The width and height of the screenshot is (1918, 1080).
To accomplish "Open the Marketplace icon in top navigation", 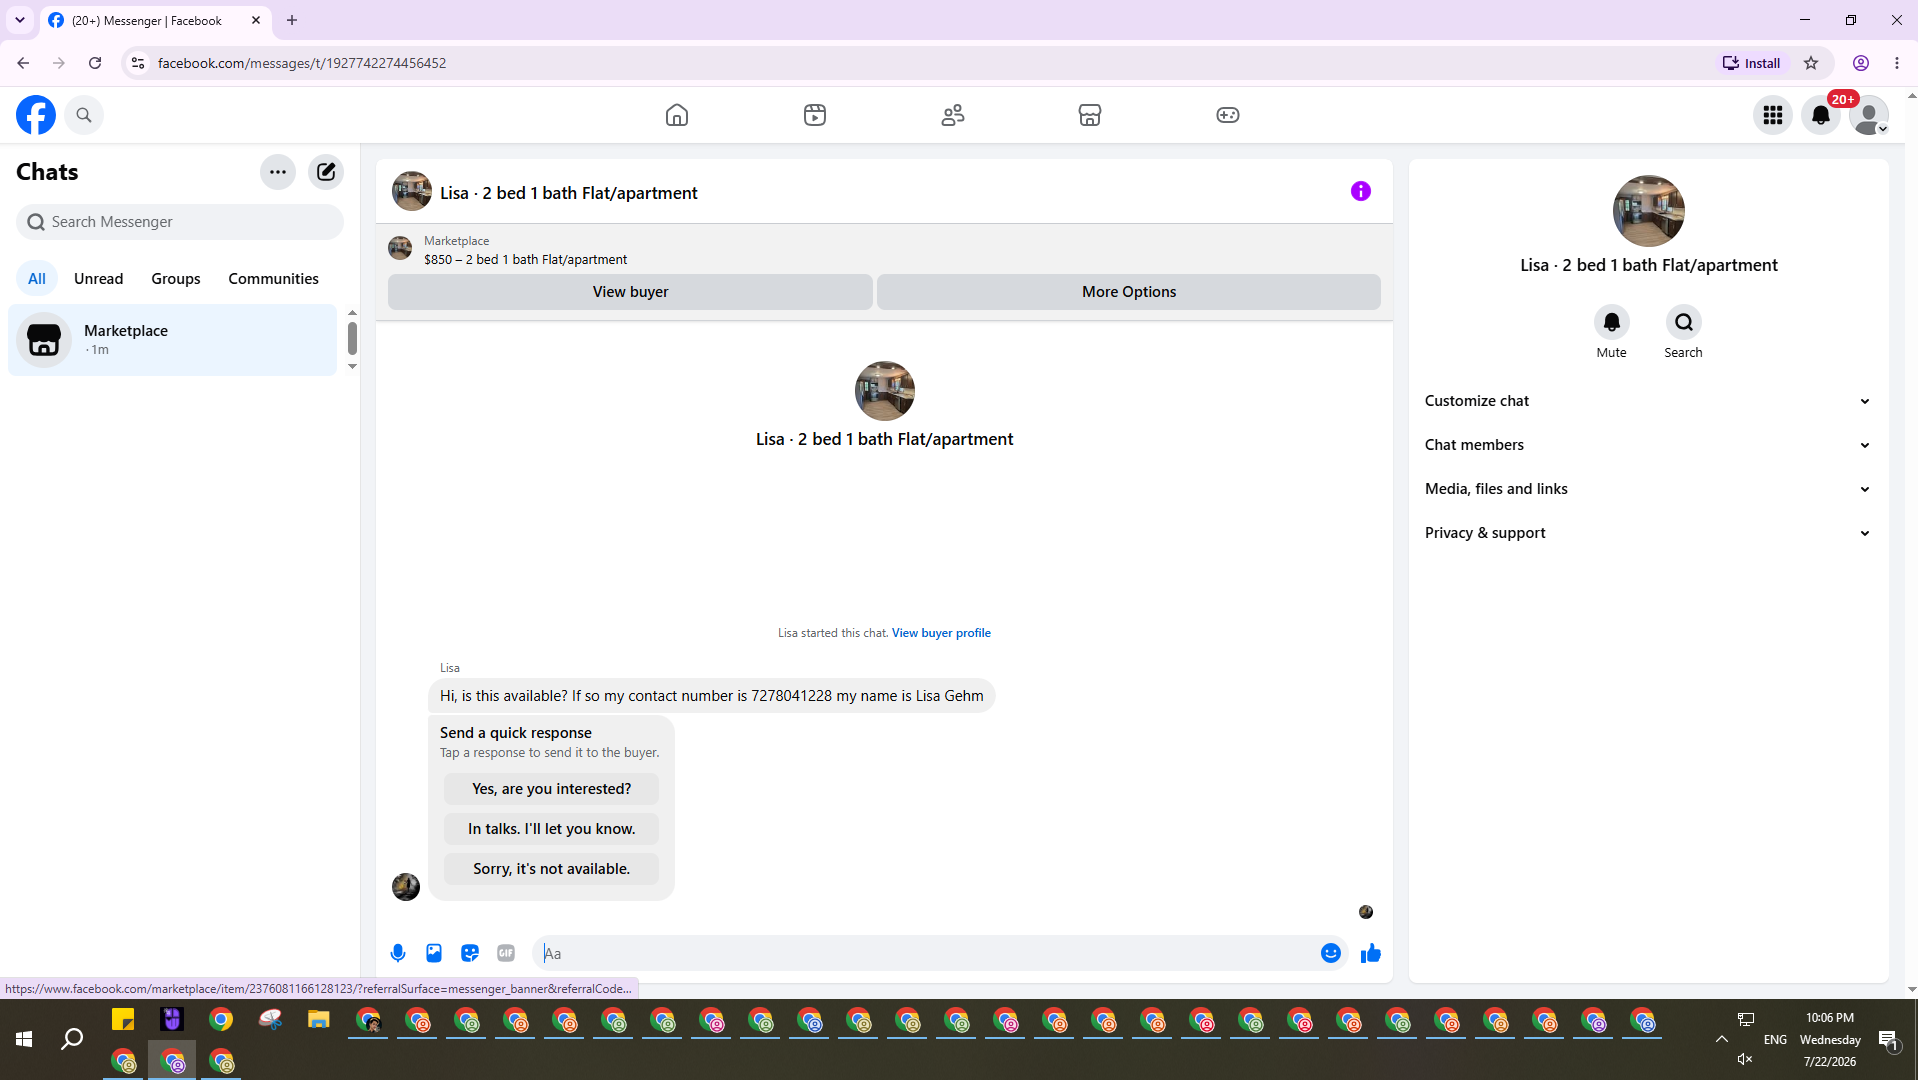I will click(x=1090, y=115).
